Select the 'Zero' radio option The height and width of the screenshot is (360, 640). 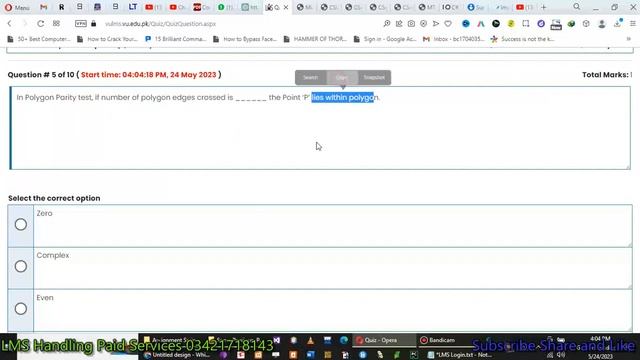(x=21, y=224)
